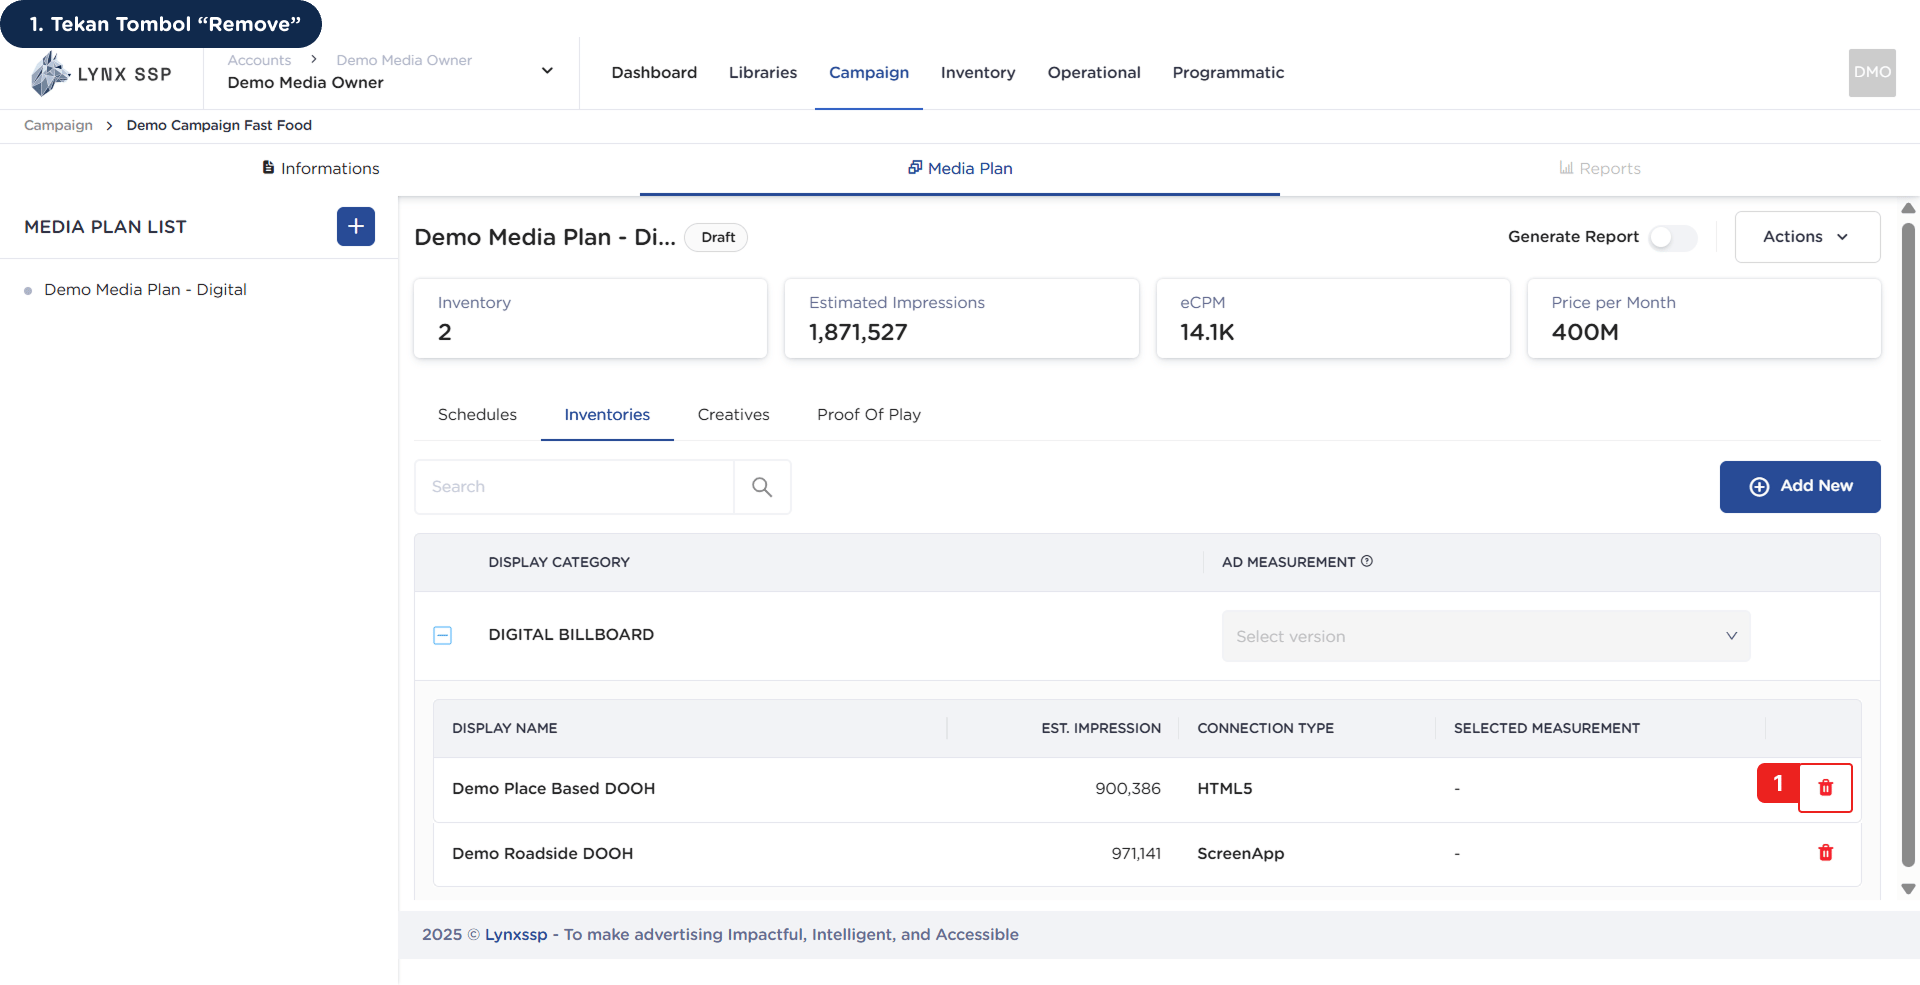The image size is (1920, 985).
Task: Click the Campaign breadcrumb link
Action: (58, 126)
